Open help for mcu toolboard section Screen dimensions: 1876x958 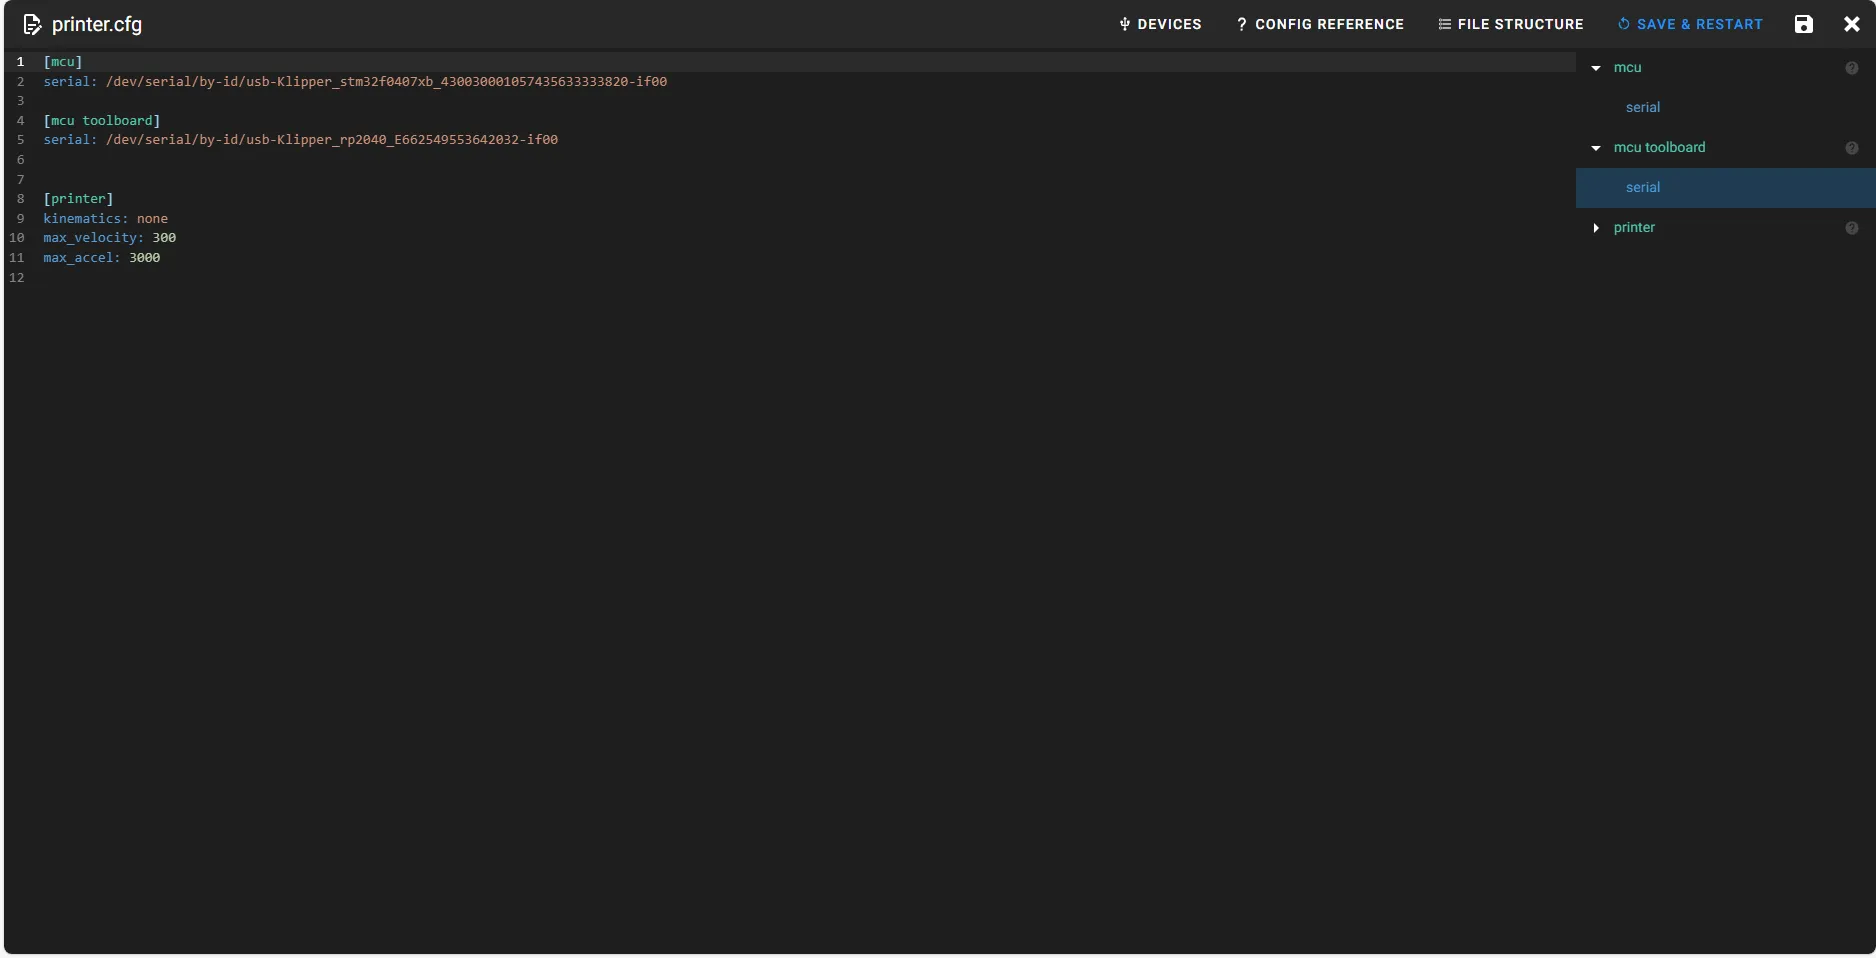1851,148
